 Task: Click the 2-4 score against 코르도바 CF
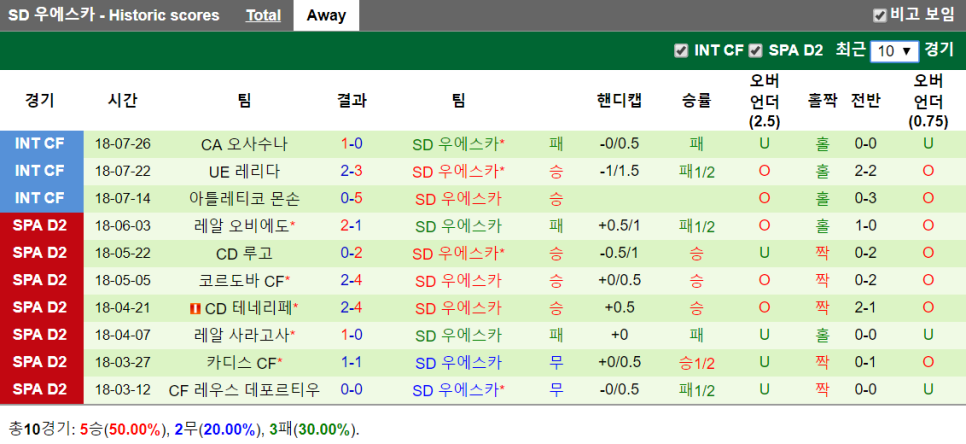(351, 281)
